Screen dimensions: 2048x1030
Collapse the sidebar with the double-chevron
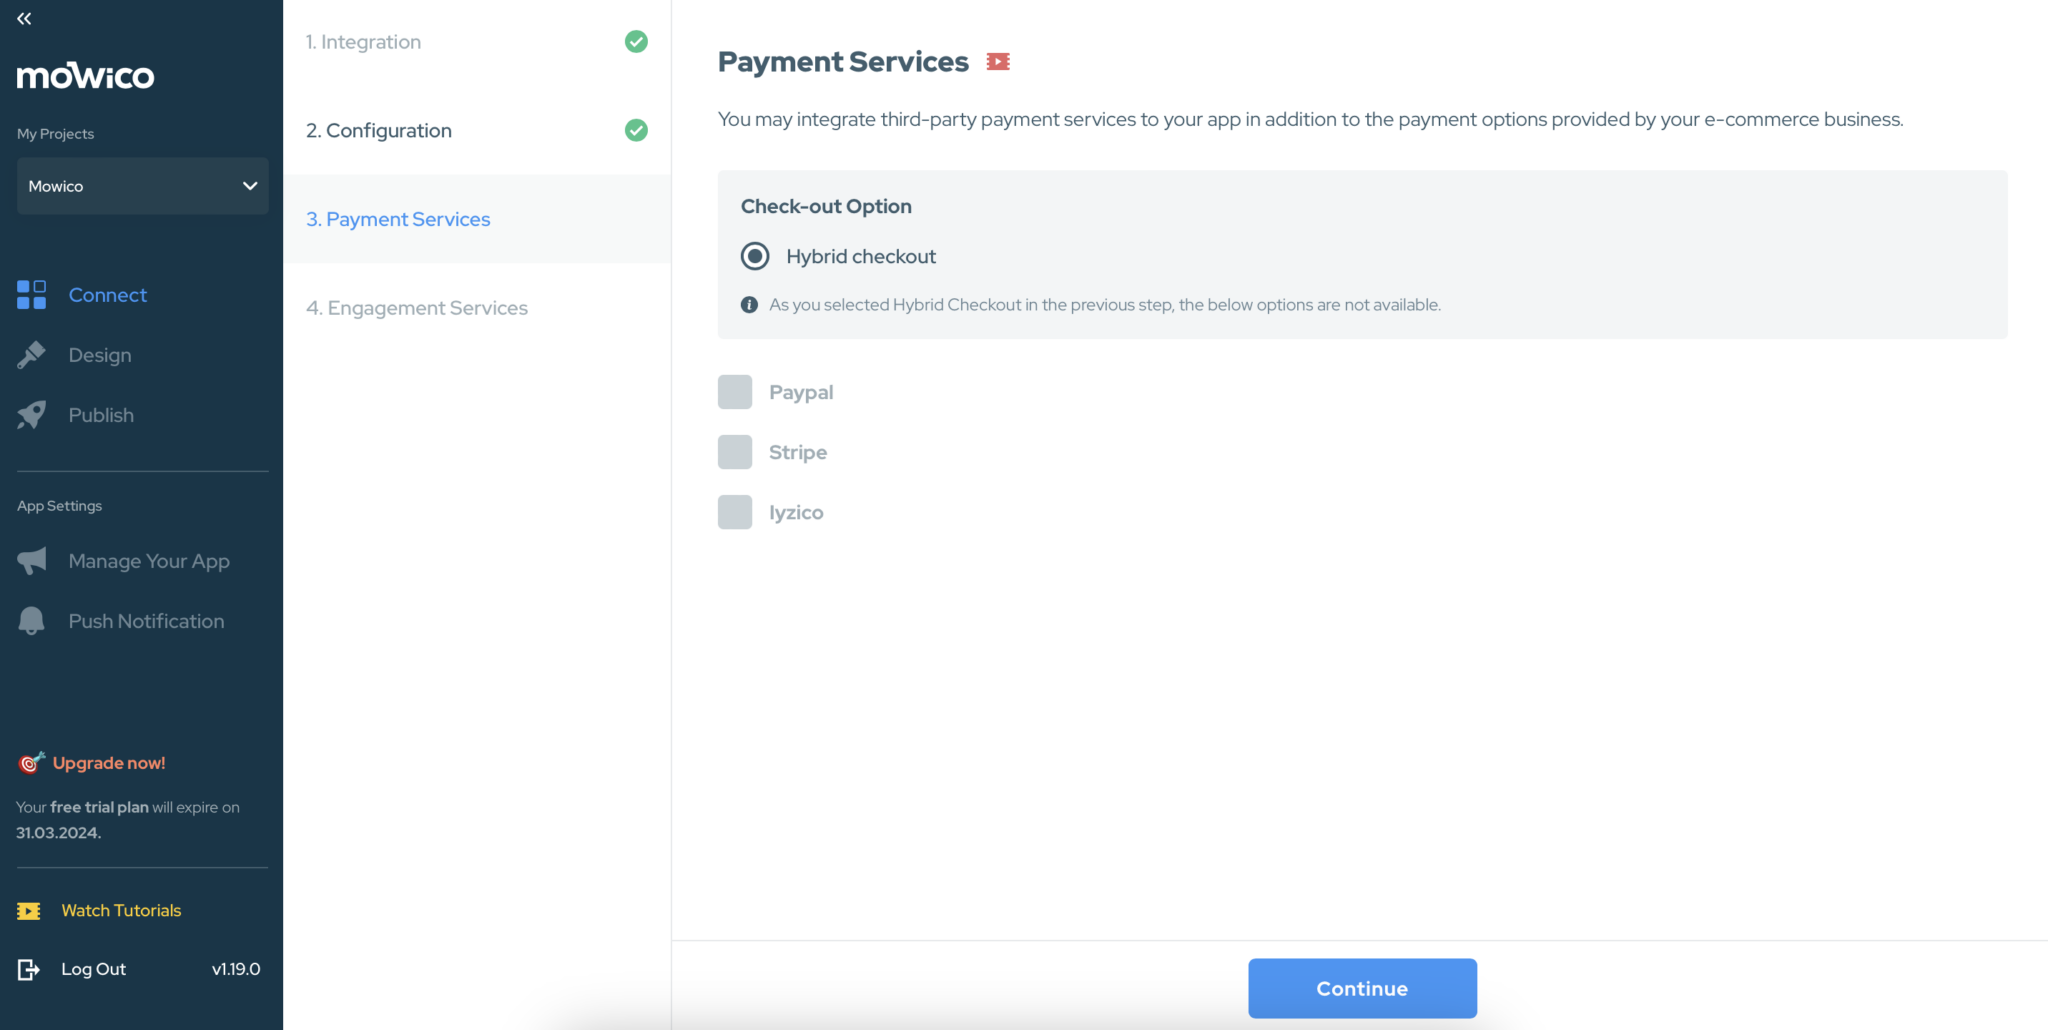23,17
